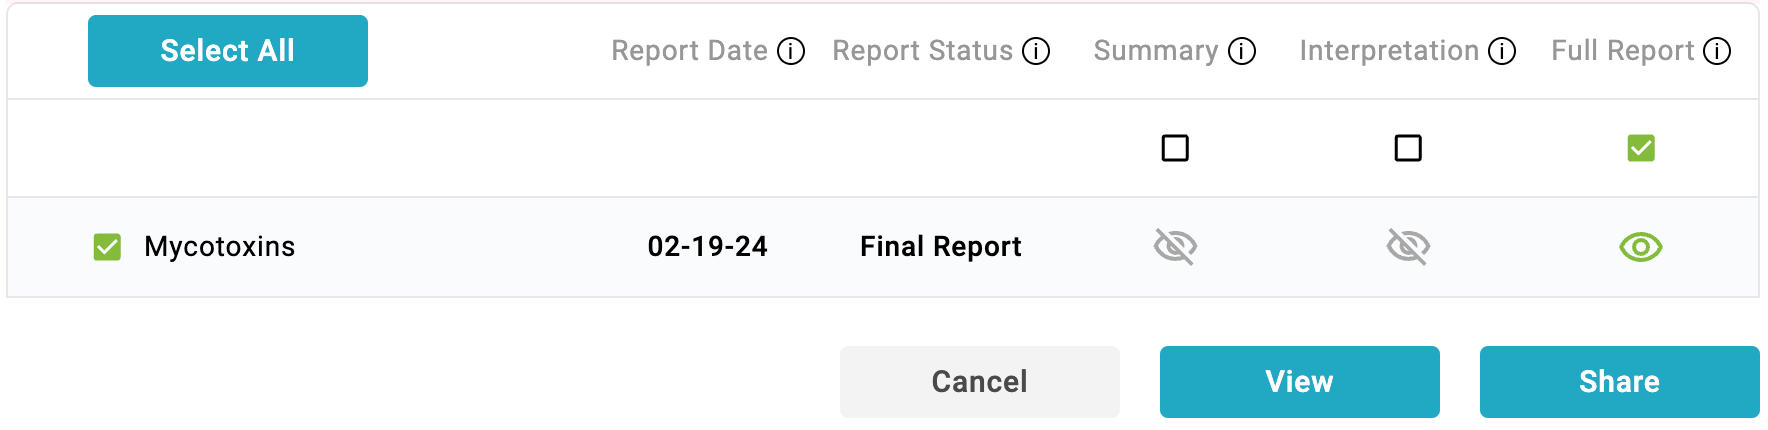Screen dimensions: 1768x430
Task: Click the green Full Report eye icon
Action: pos(1641,247)
